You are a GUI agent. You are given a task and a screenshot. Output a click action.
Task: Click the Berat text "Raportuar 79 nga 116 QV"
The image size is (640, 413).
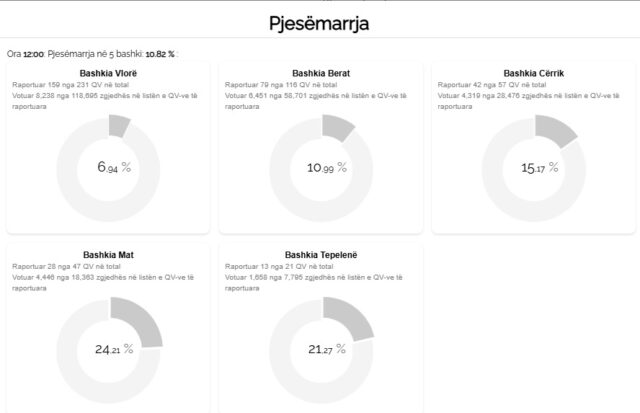click(x=270, y=85)
